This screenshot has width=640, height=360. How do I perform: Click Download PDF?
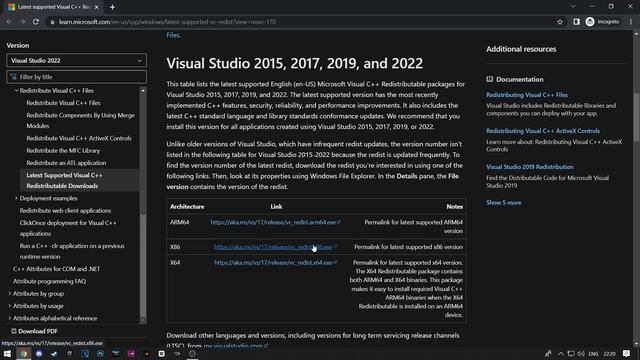pyautogui.click(x=34, y=331)
